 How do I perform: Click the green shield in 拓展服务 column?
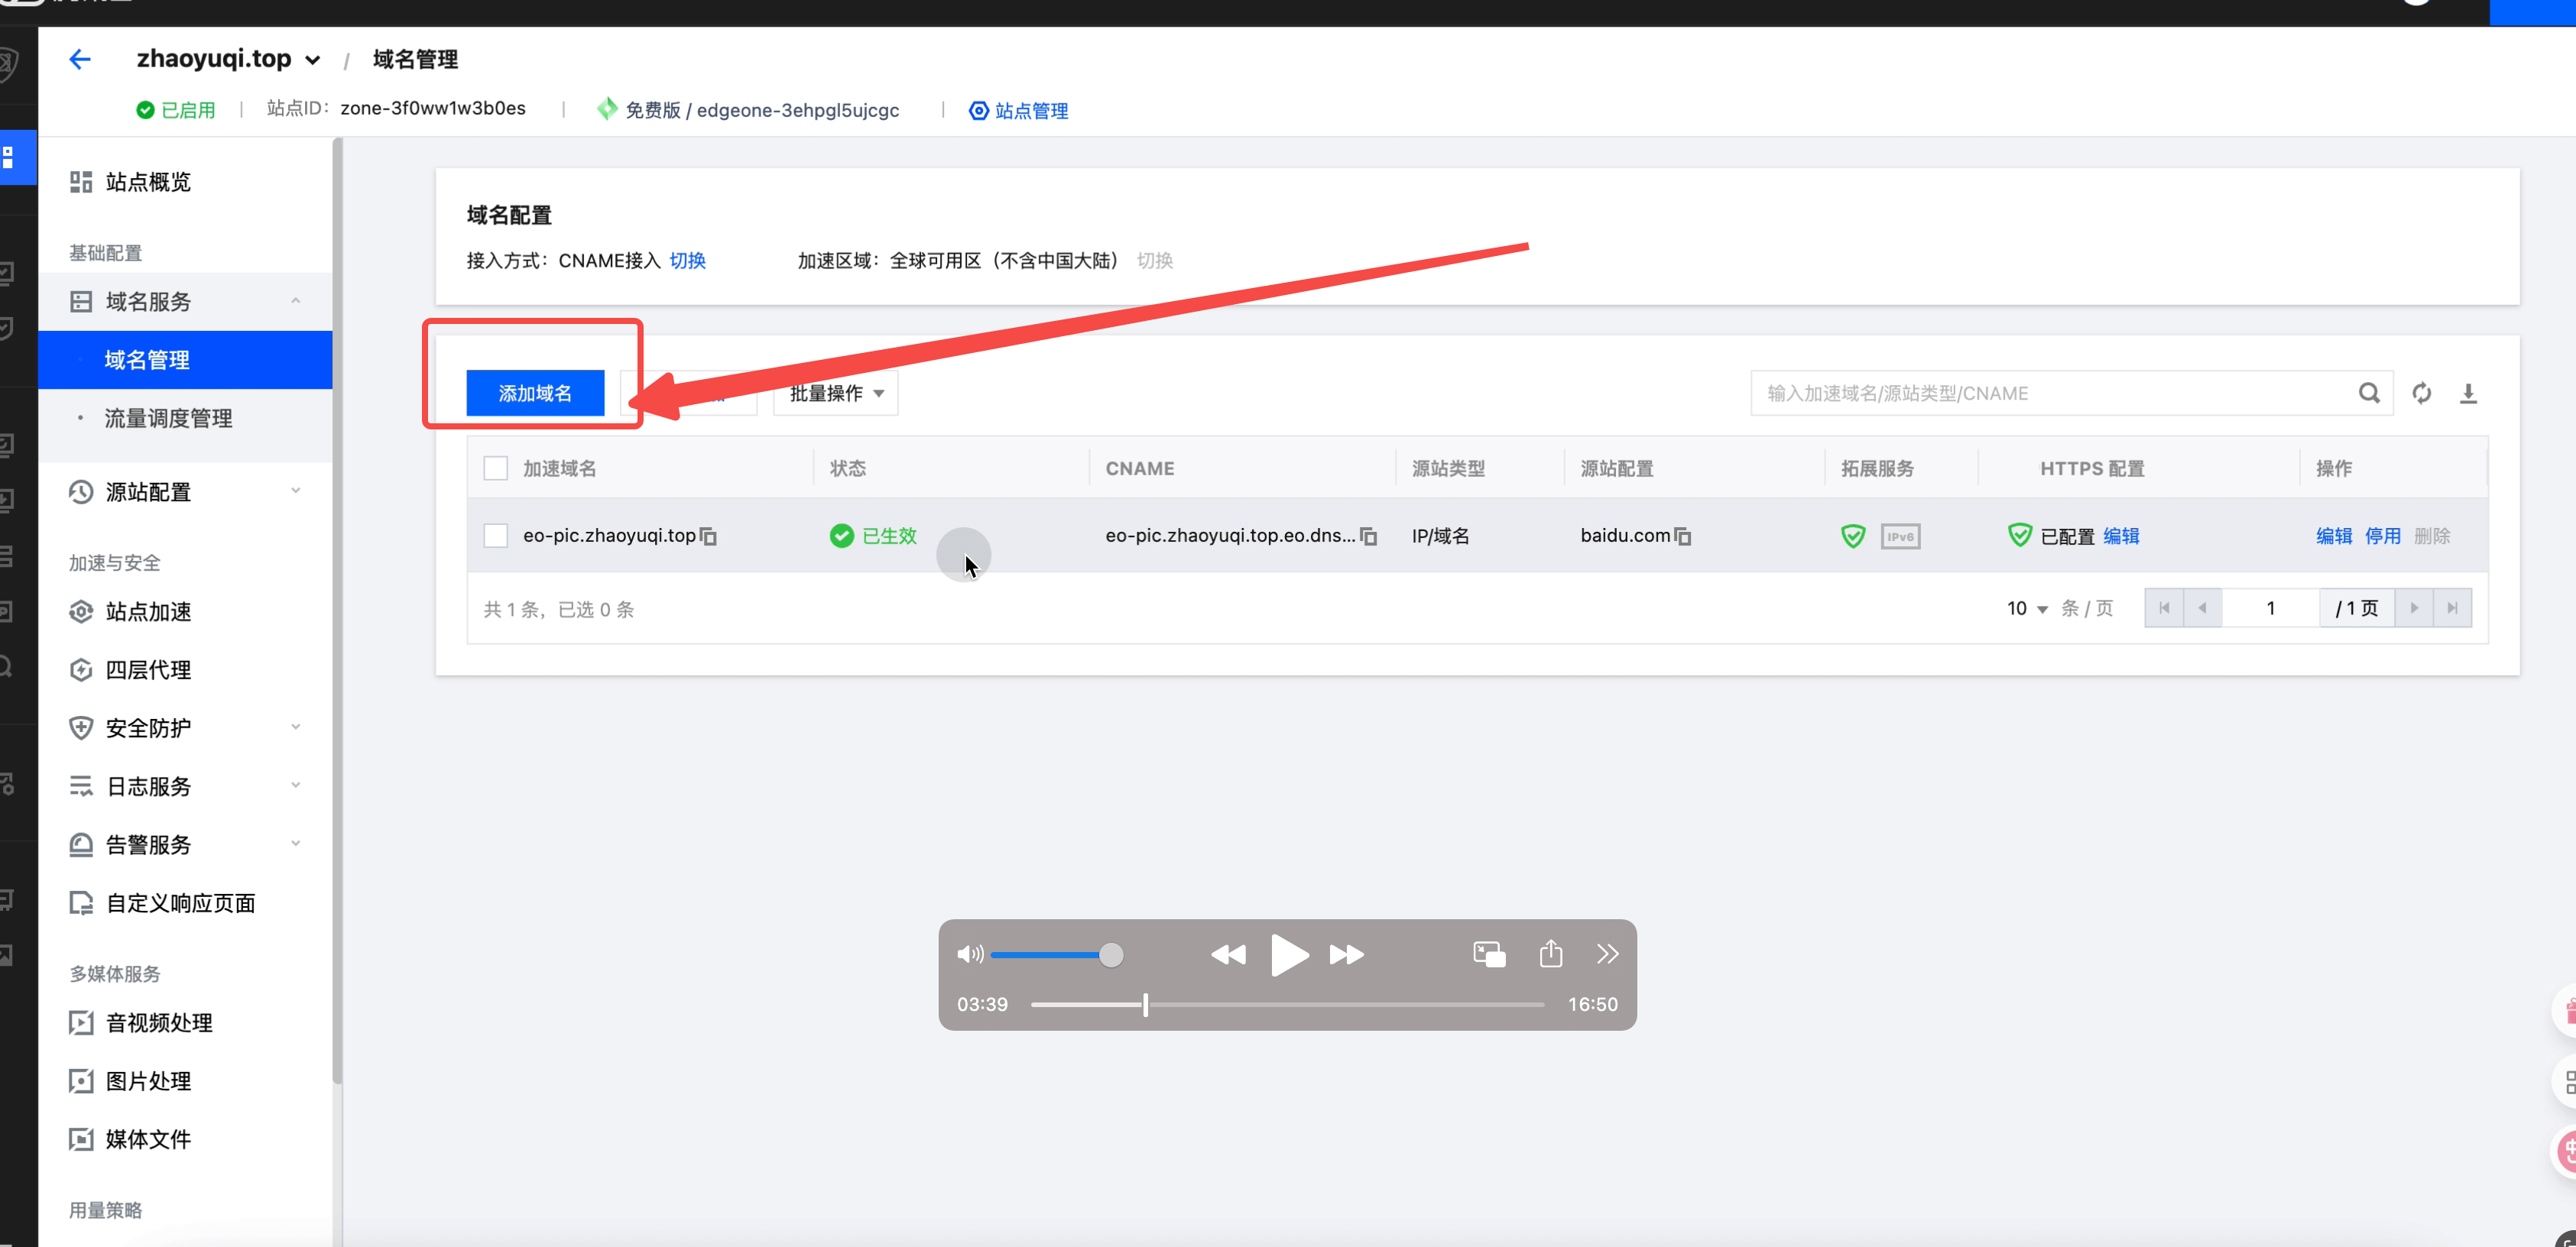[x=1853, y=536]
